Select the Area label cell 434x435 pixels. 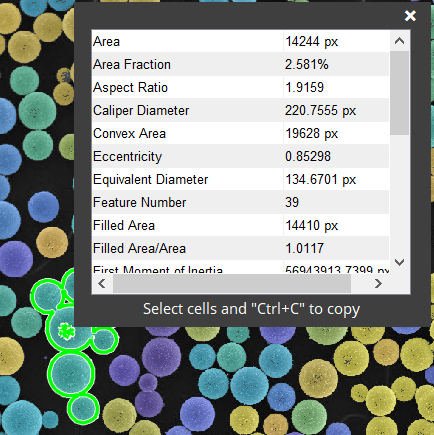coord(187,41)
